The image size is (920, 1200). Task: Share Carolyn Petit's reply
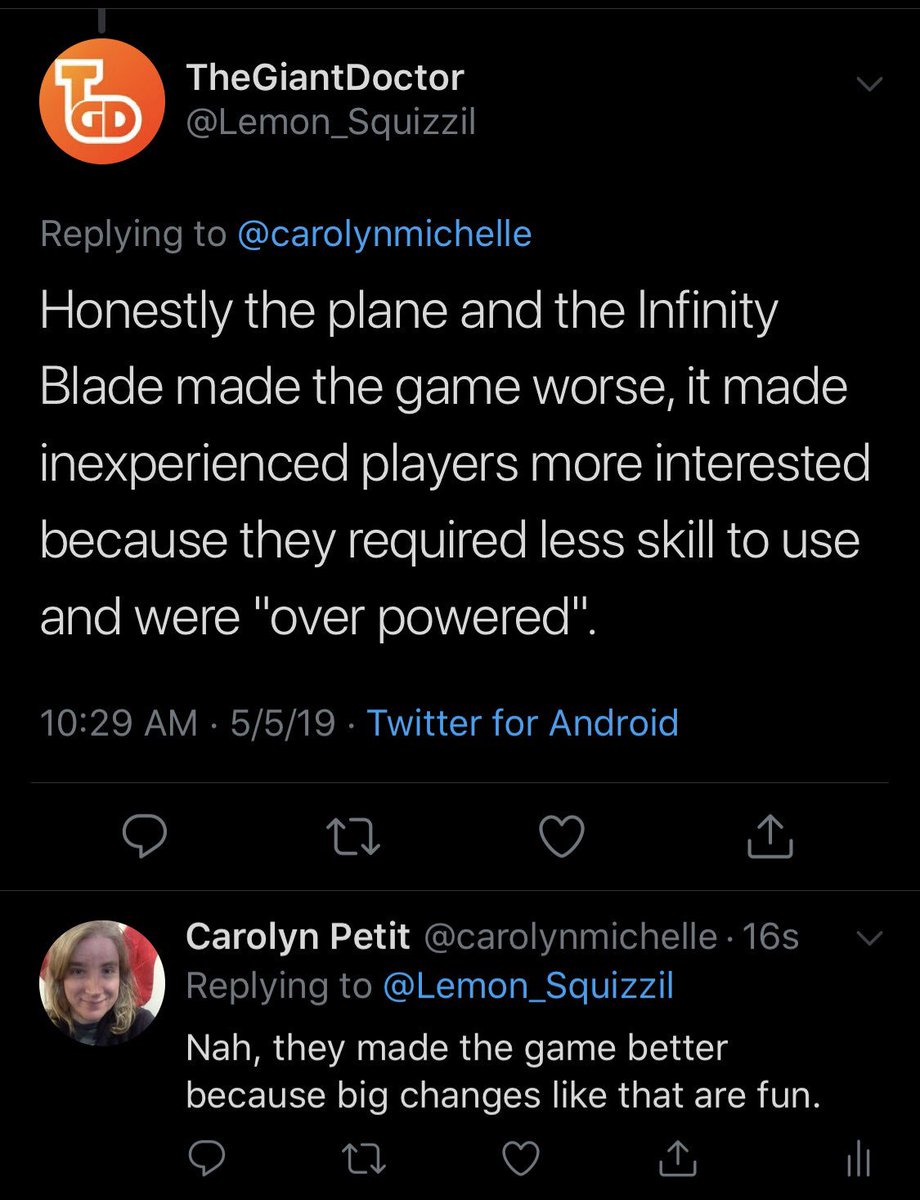(x=679, y=1158)
